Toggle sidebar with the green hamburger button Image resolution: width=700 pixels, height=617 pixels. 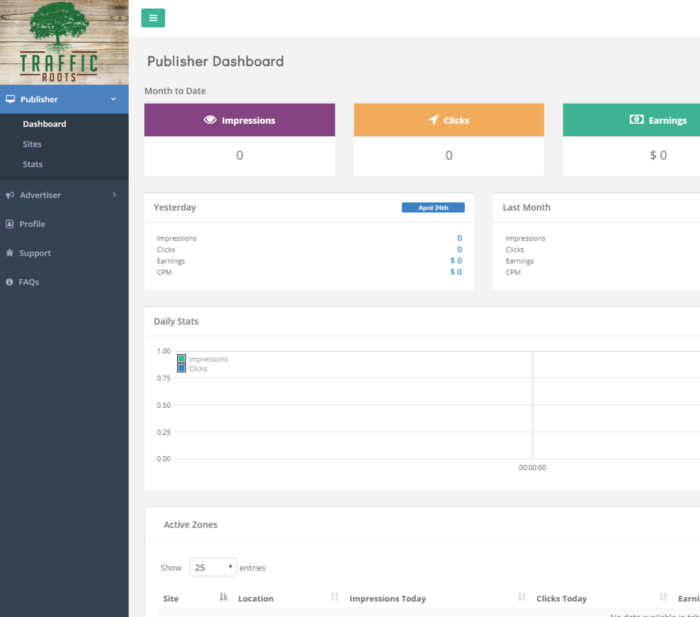(153, 18)
